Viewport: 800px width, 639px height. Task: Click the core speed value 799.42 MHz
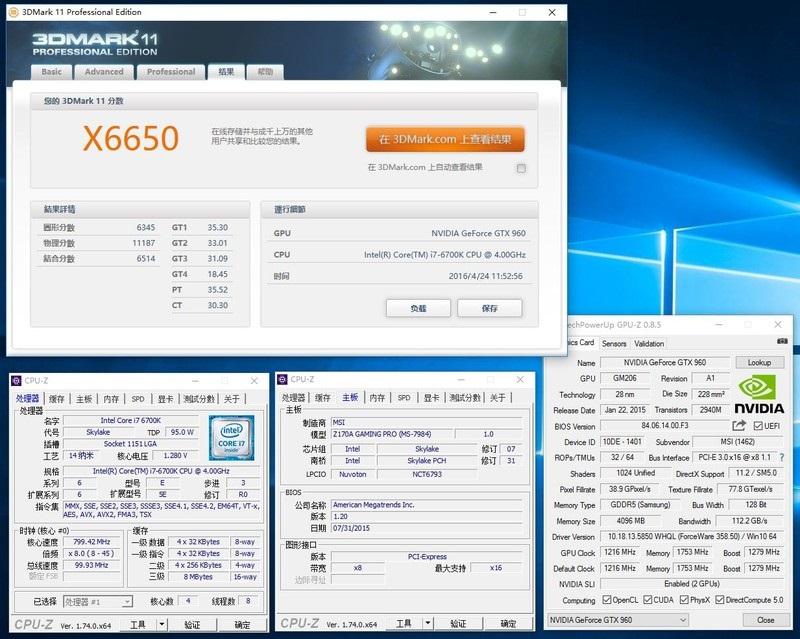(91, 542)
